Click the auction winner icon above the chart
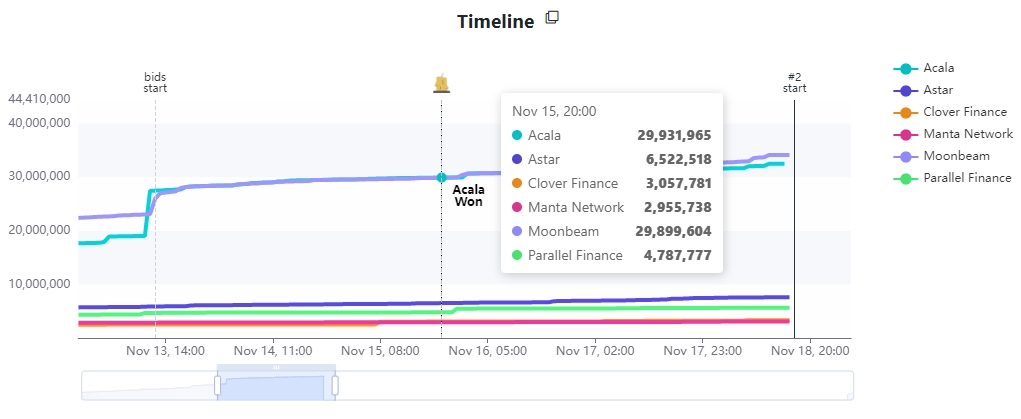Viewport: 1021px width, 419px height. coord(441,83)
